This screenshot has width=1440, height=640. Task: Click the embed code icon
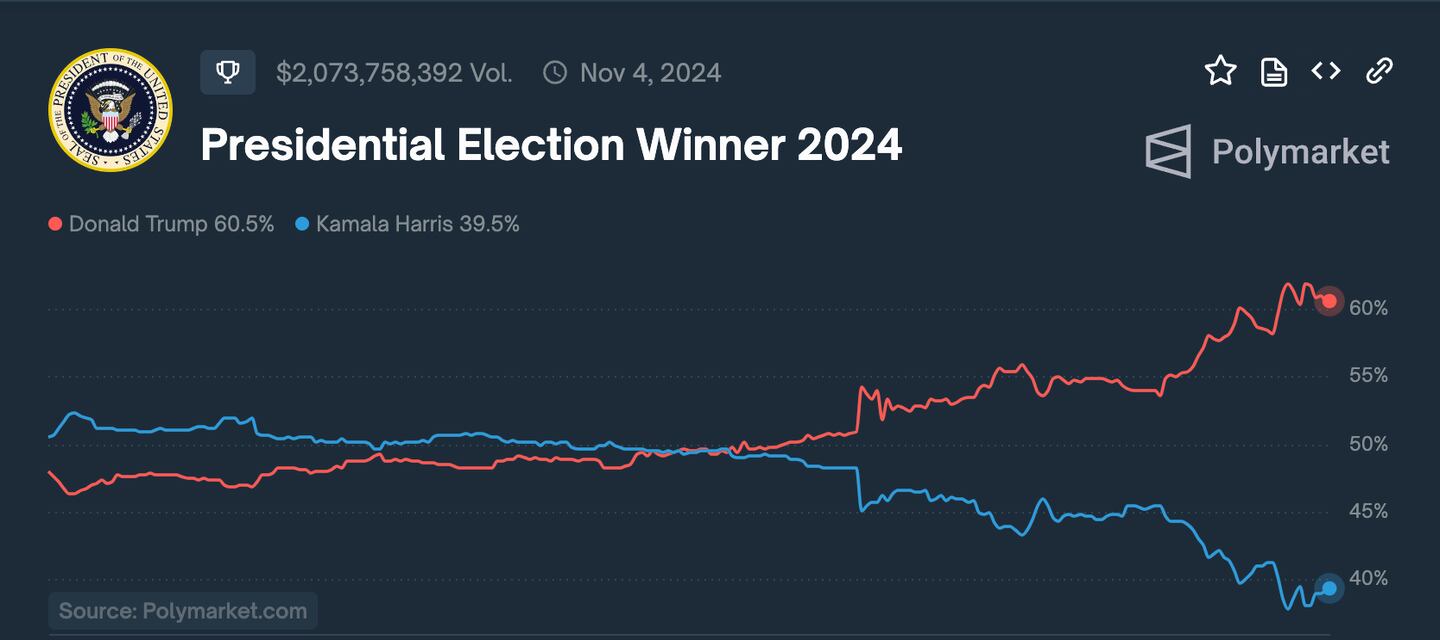1326,70
